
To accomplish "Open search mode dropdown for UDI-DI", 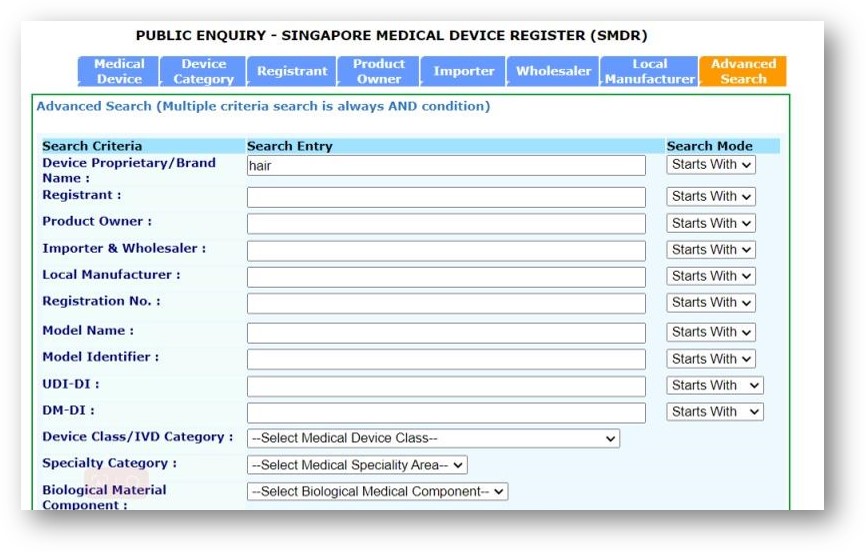I will click(715, 385).
